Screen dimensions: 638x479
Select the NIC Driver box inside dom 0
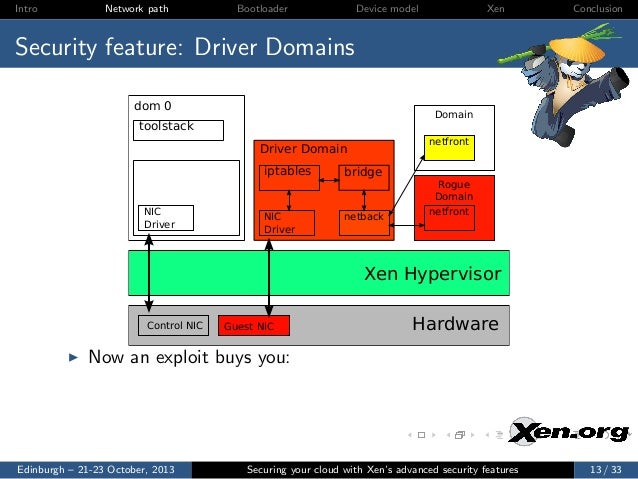click(166, 218)
